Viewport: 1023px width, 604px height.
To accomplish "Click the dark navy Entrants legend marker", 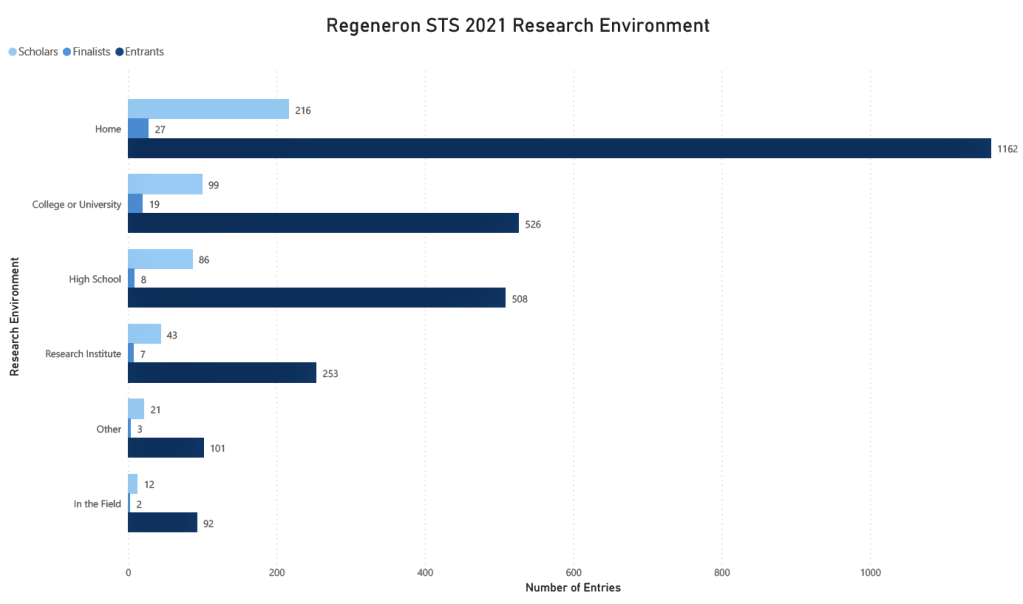I will (119, 52).
